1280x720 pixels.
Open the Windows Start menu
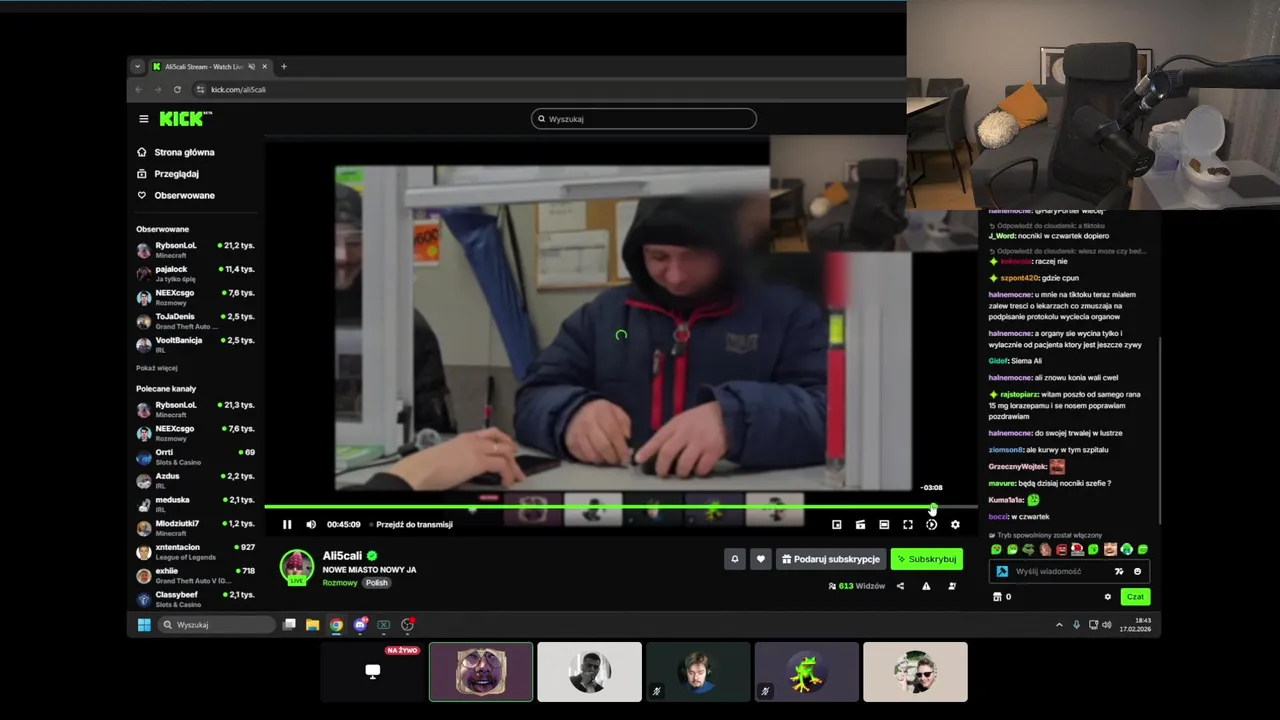[x=143, y=625]
